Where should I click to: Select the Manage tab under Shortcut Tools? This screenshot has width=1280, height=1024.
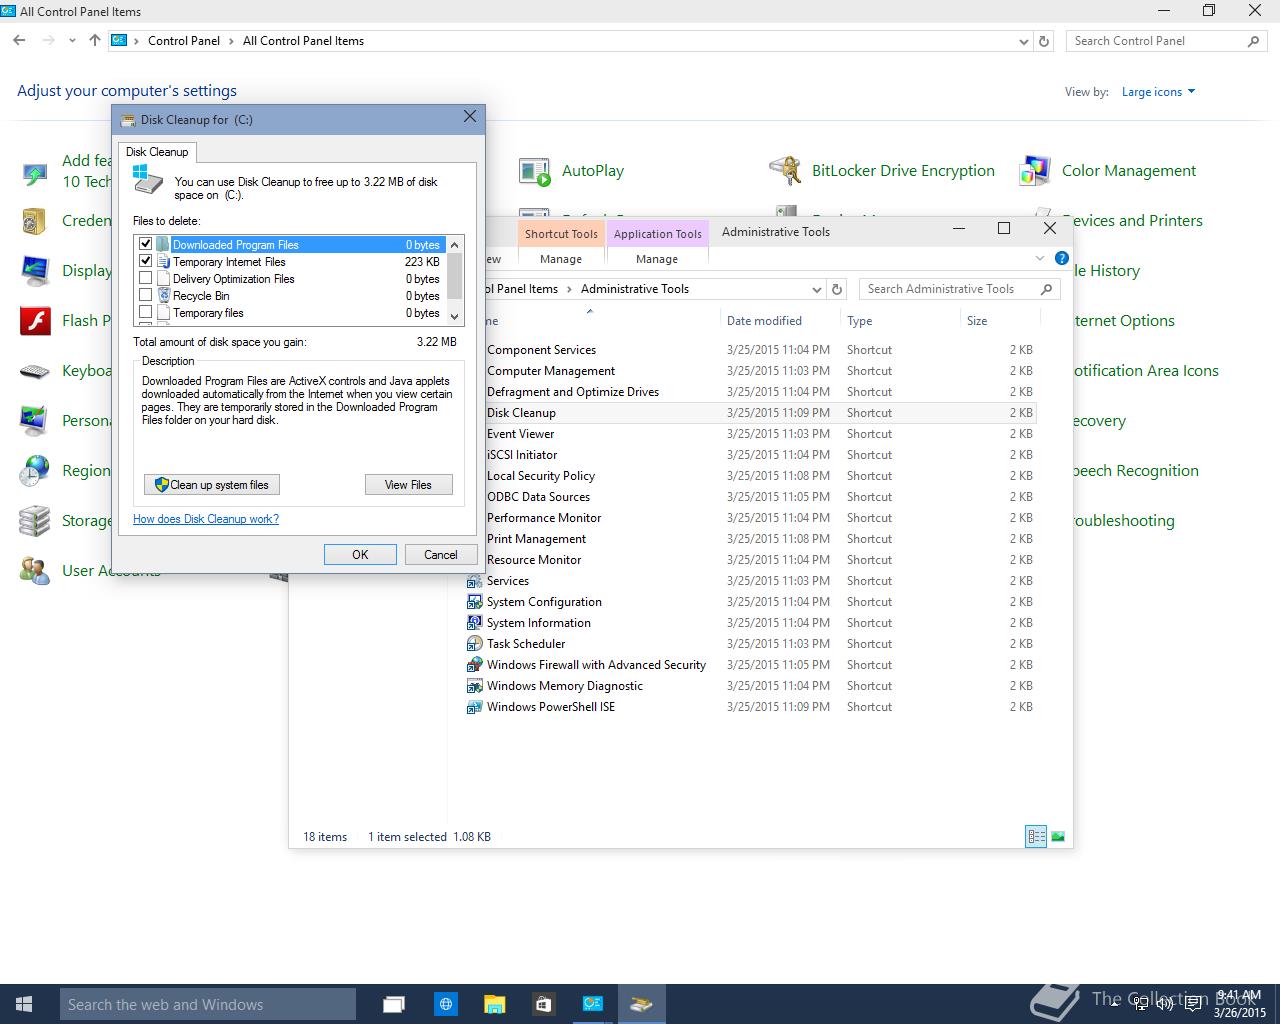point(561,259)
